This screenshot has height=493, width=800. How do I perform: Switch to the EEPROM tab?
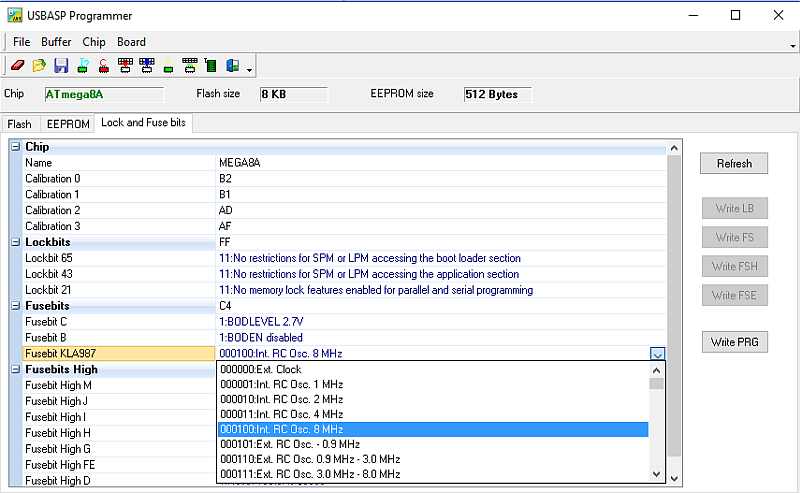pyautogui.click(x=68, y=124)
